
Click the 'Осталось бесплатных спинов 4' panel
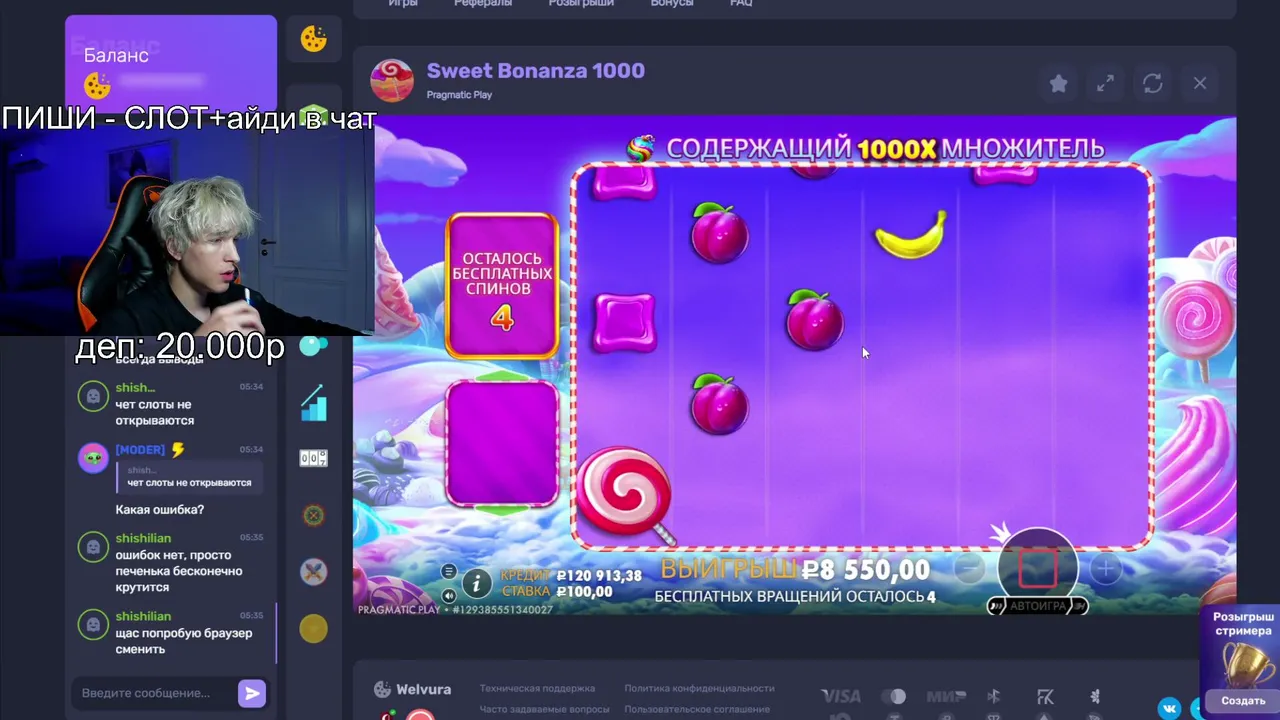(x=502, y=286)
